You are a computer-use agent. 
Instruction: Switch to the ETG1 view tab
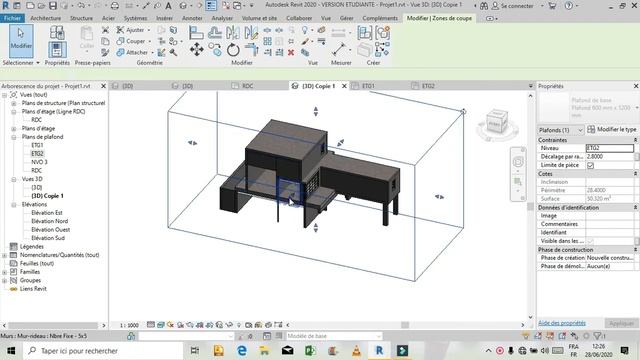click(x=368, y=86)
